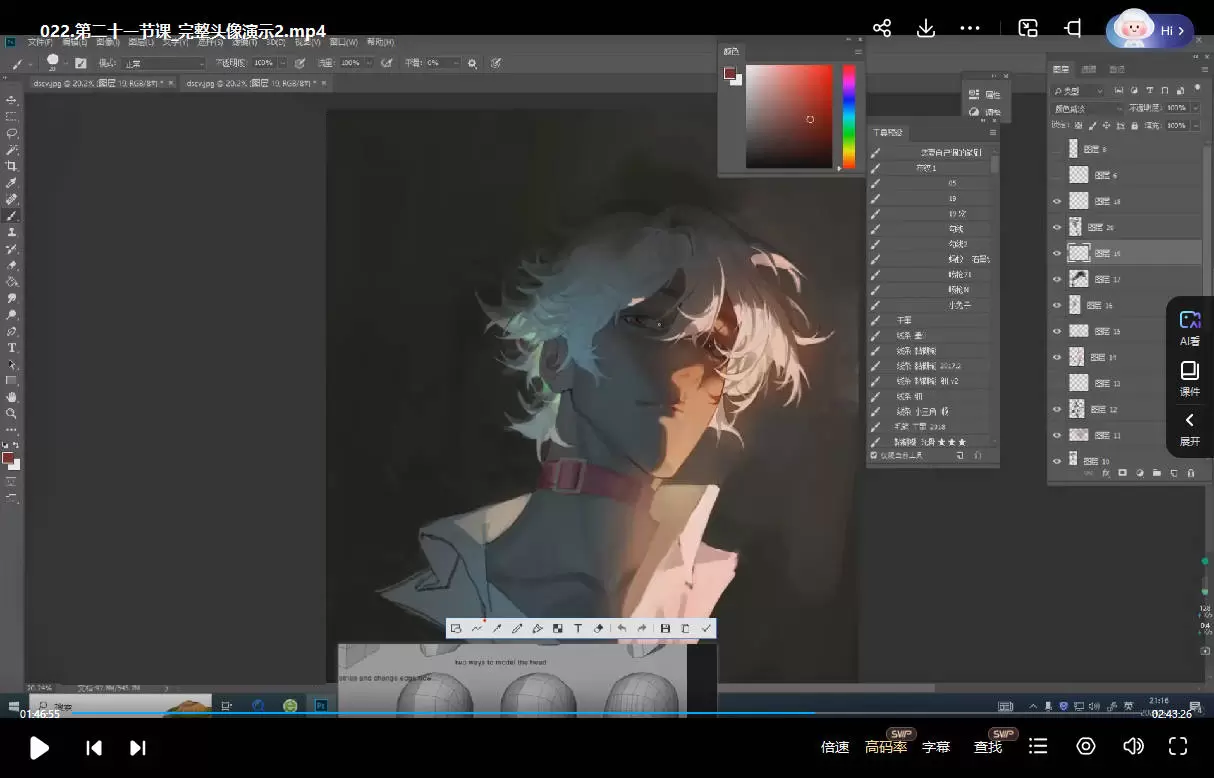Viewport: 1214px width, 778px height.
Task: Open the 属性 (Properties) panel
Action: pos(983,94)
